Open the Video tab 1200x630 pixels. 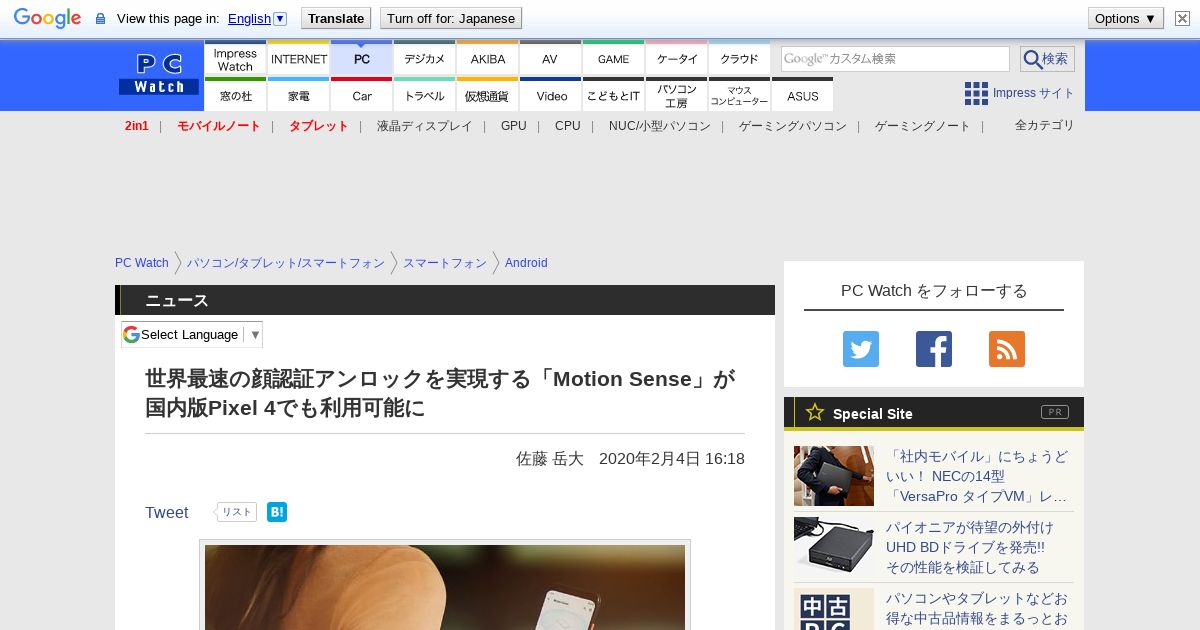click(x=551, y=95)
